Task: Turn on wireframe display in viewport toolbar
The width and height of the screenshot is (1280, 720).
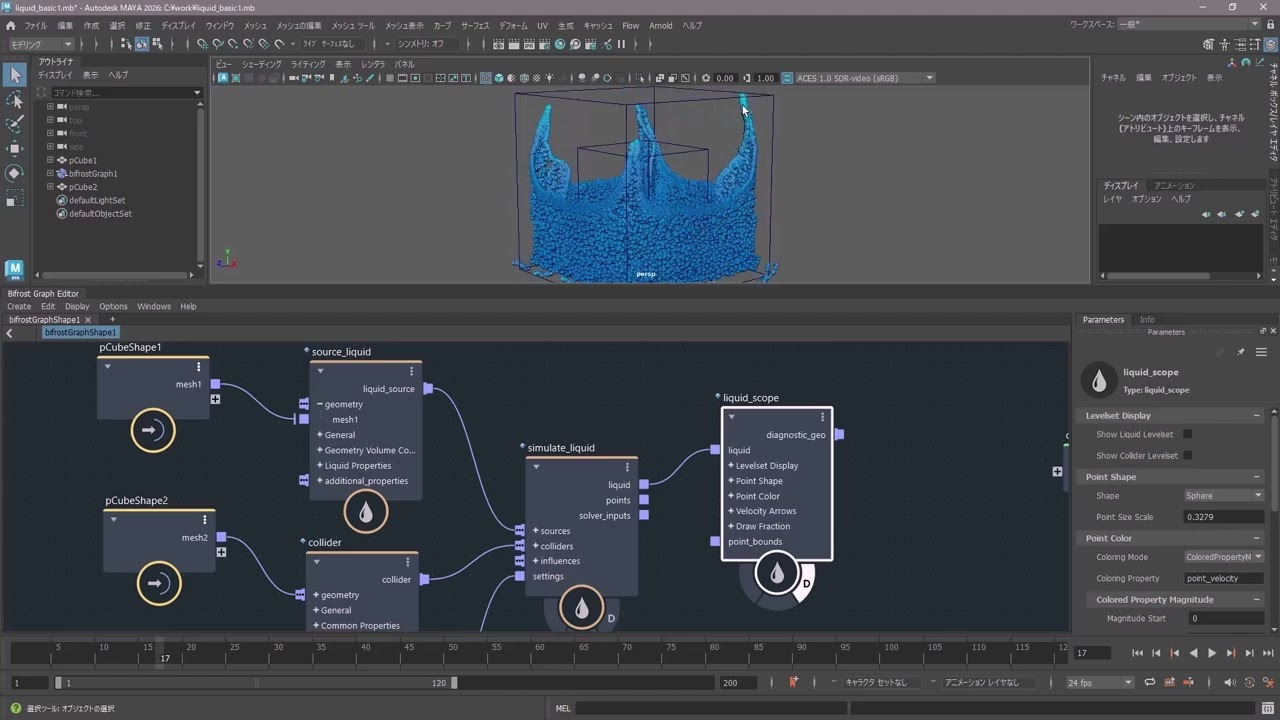Action: point(486,78)
